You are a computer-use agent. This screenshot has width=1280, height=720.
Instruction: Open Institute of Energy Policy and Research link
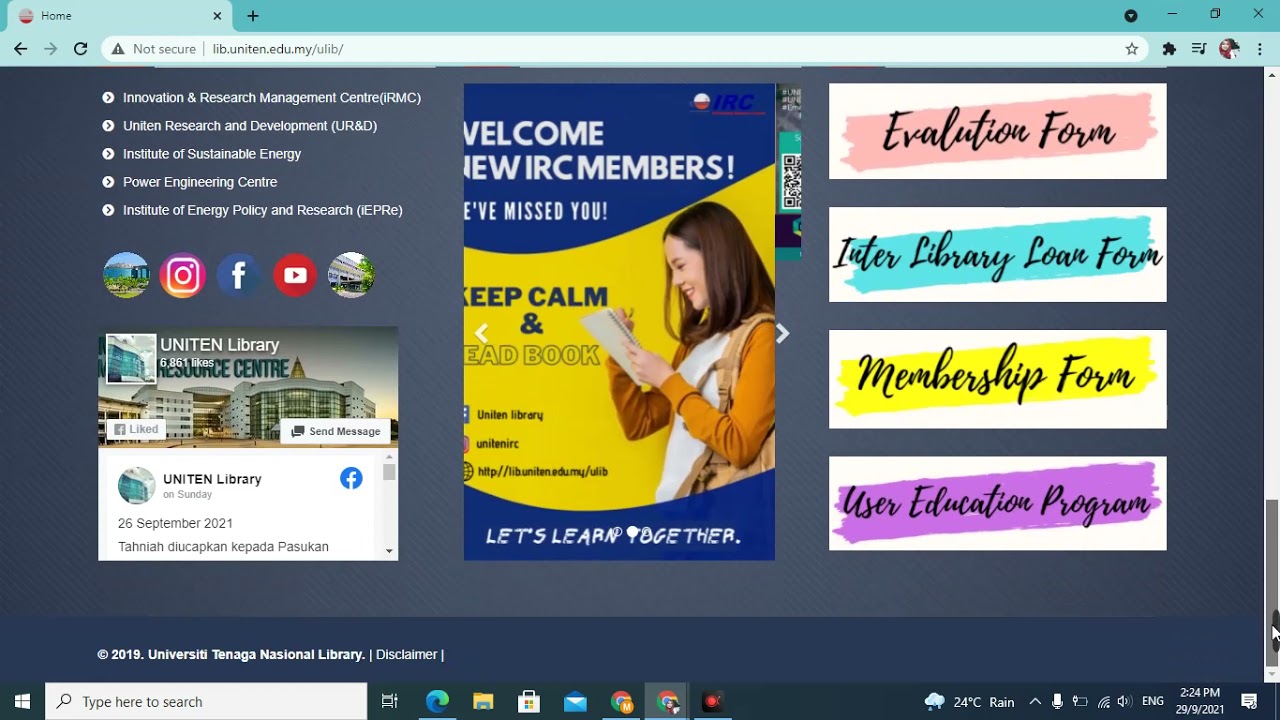click(263, 210)
